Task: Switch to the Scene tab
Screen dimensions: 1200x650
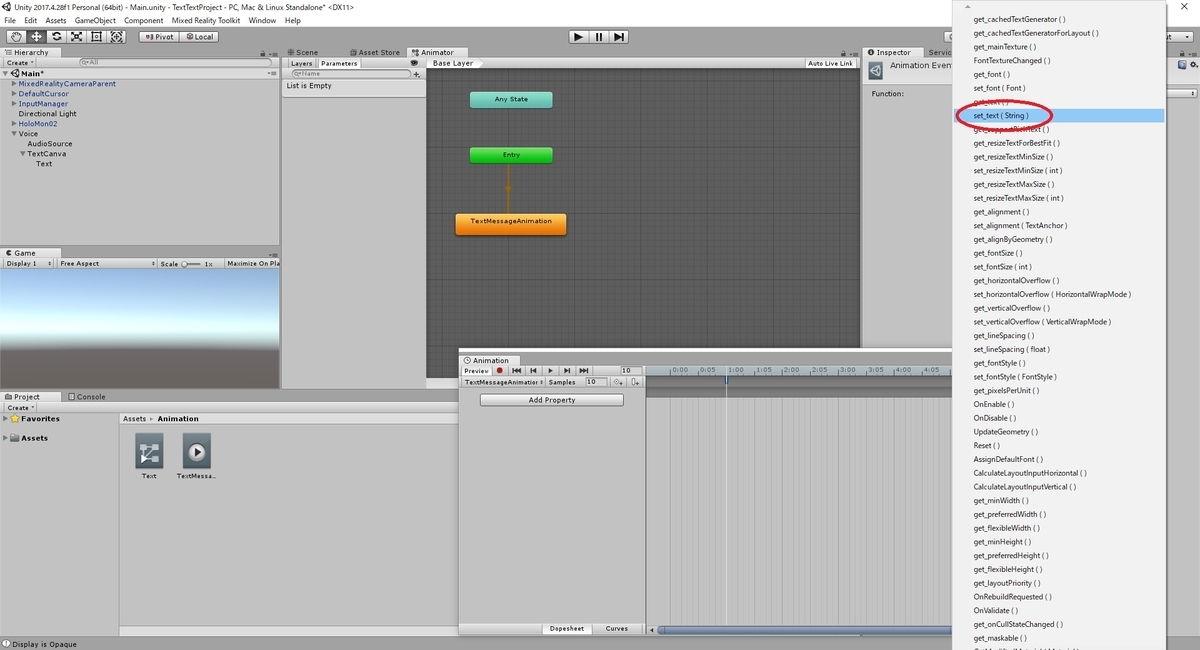Action: tap(302, 52)
